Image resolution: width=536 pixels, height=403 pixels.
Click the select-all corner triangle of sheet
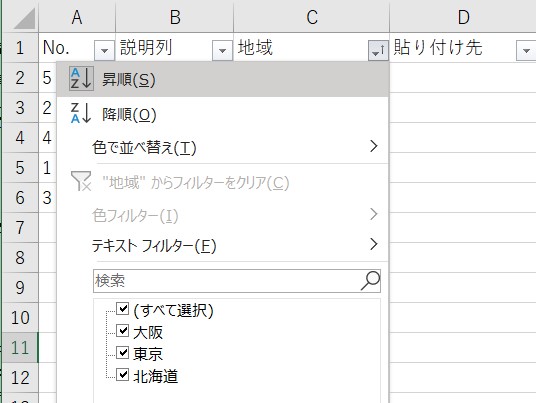pos(25,18)
